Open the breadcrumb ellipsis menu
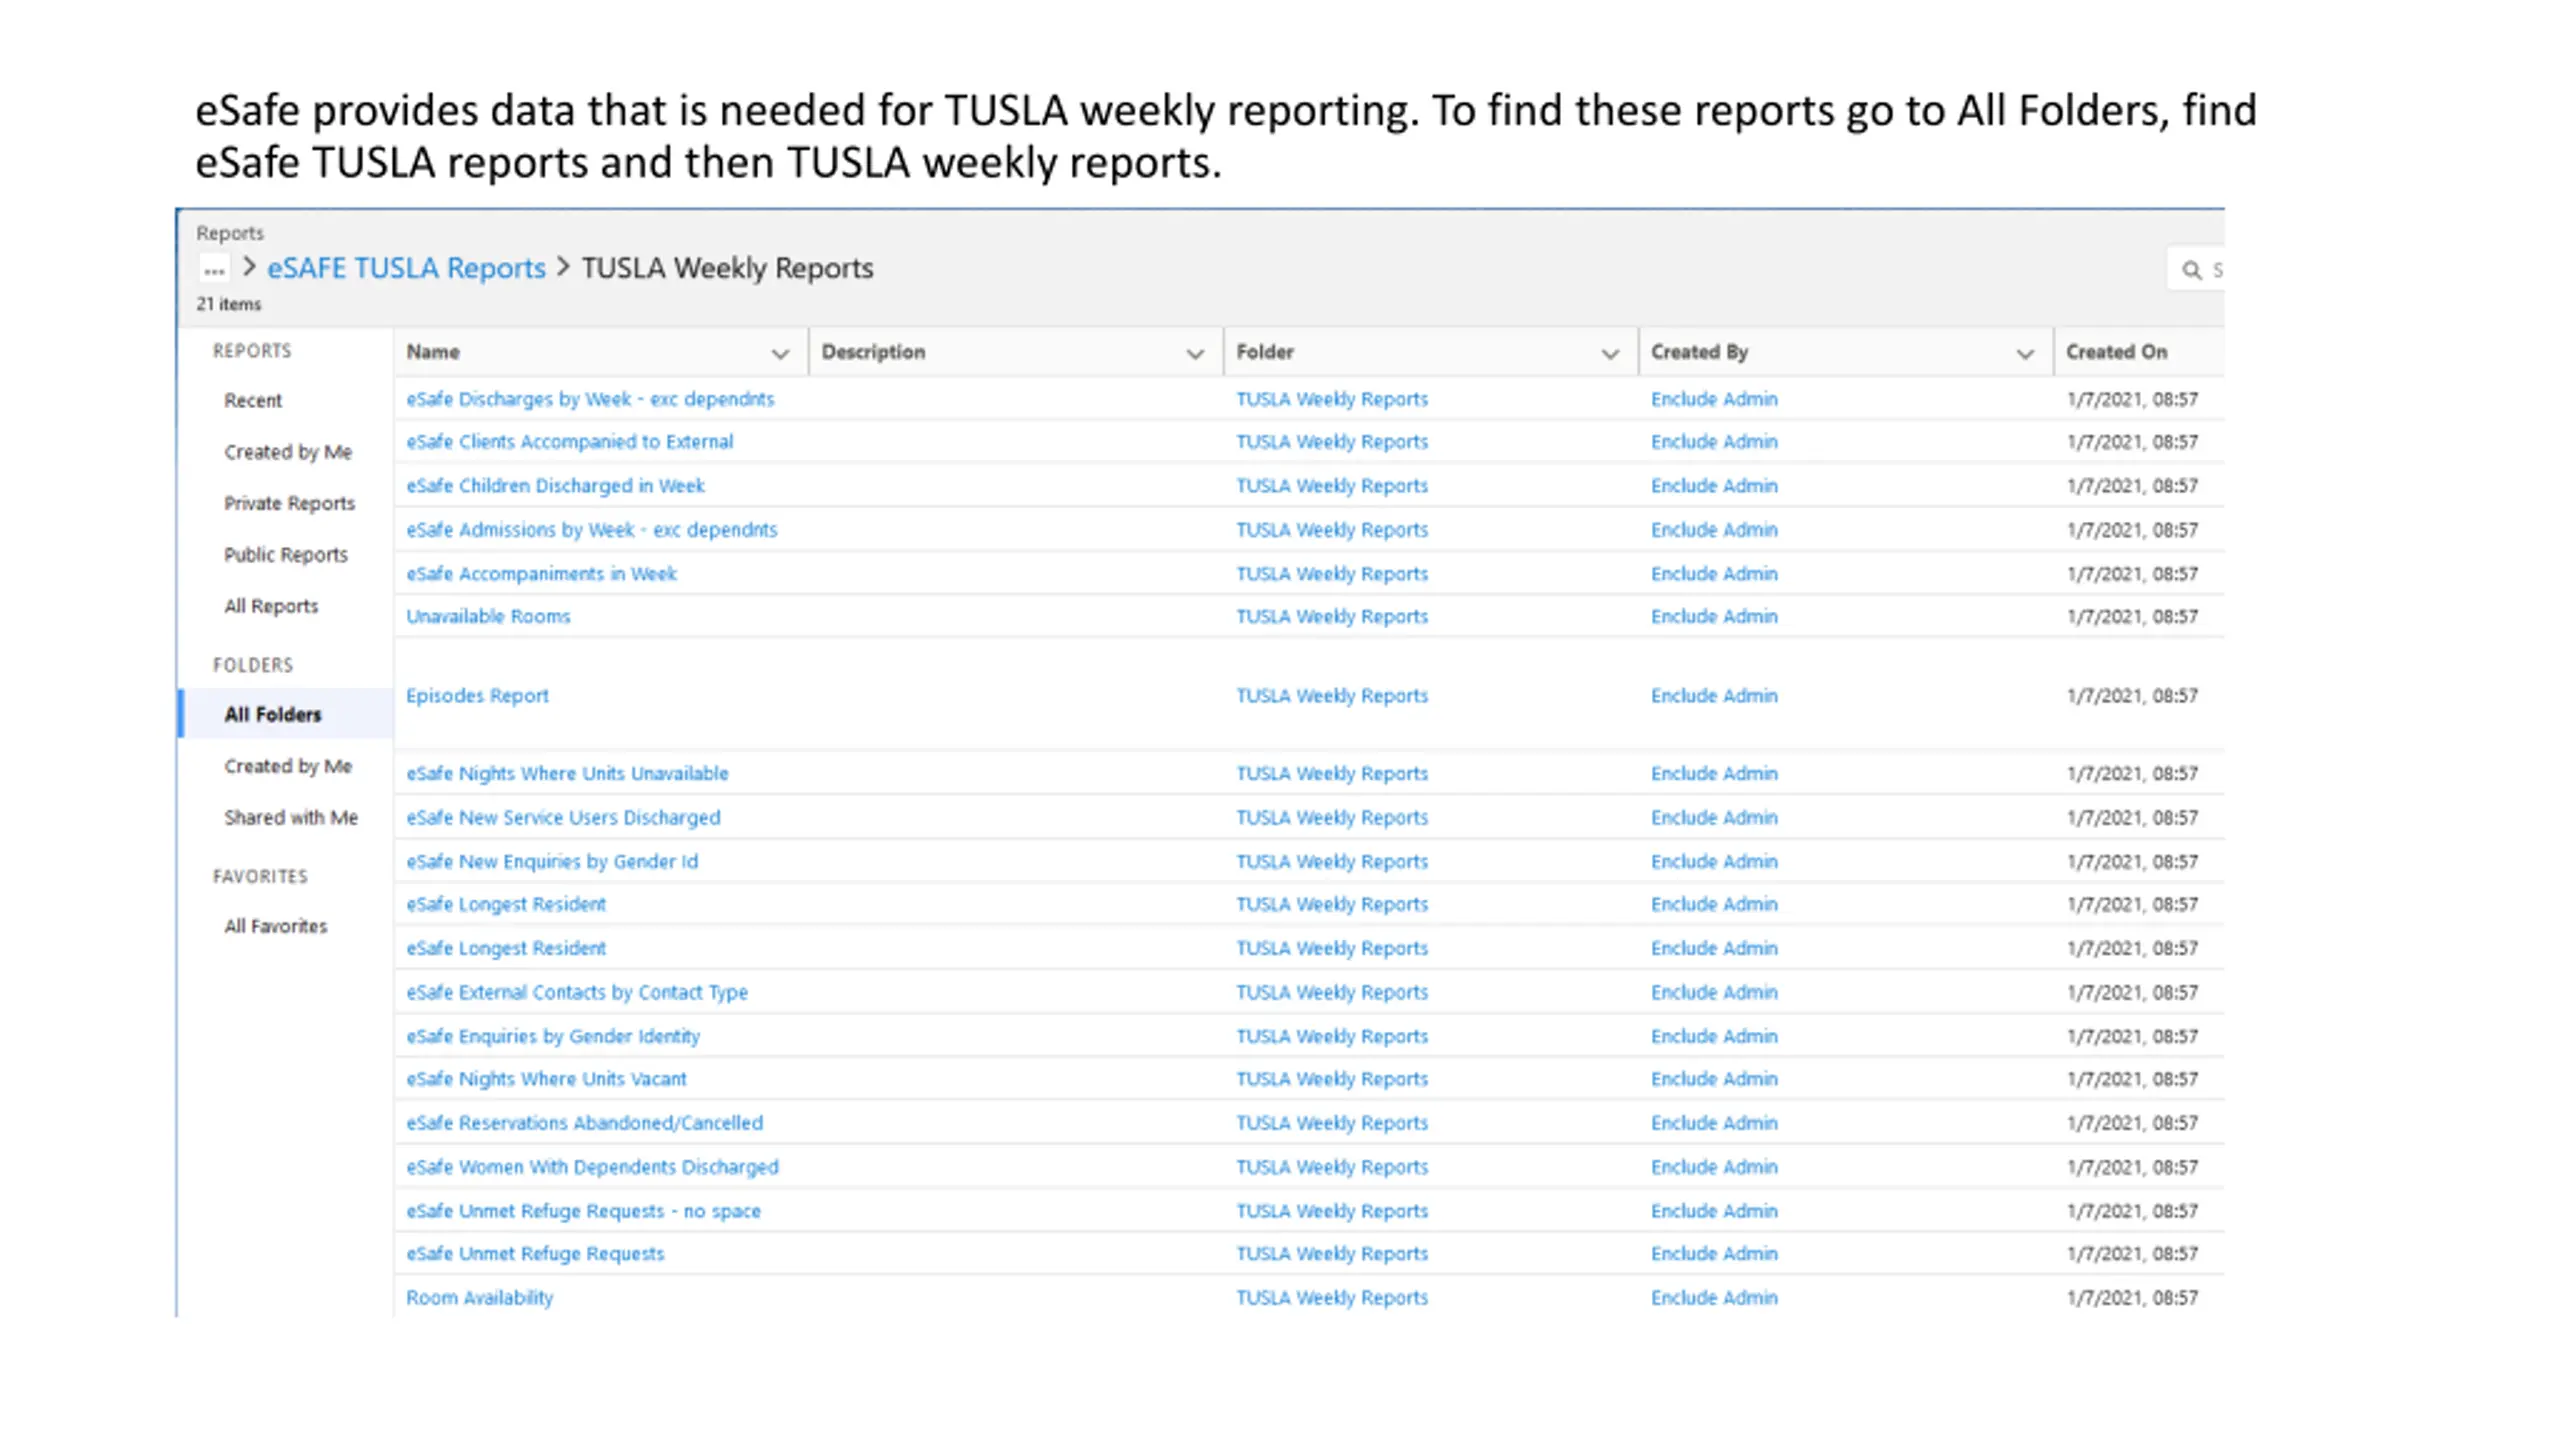 (214, 268)
